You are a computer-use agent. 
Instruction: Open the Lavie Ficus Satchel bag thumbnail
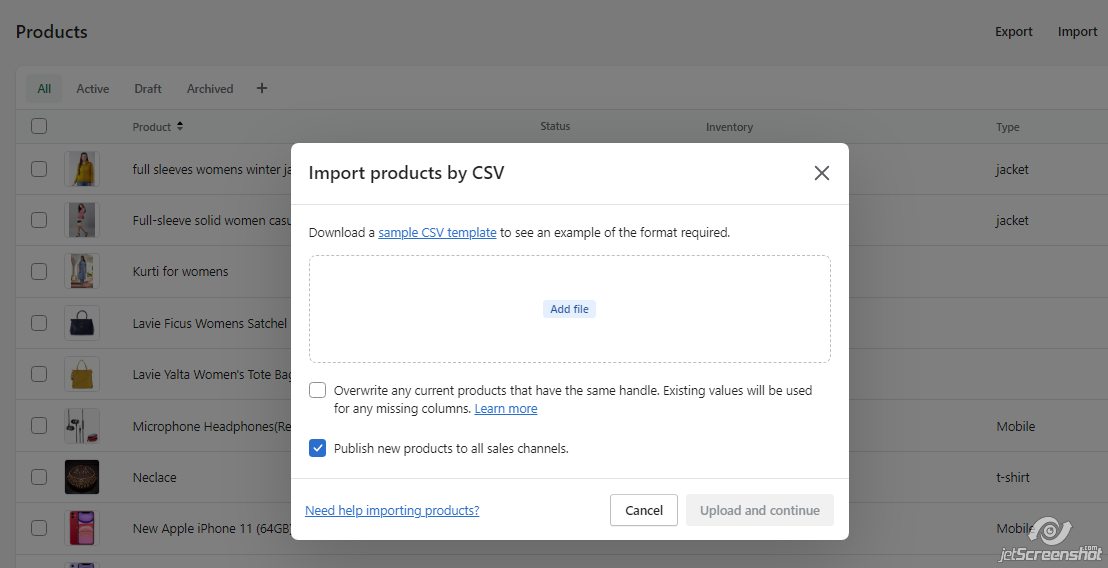[x=82, y=323]
